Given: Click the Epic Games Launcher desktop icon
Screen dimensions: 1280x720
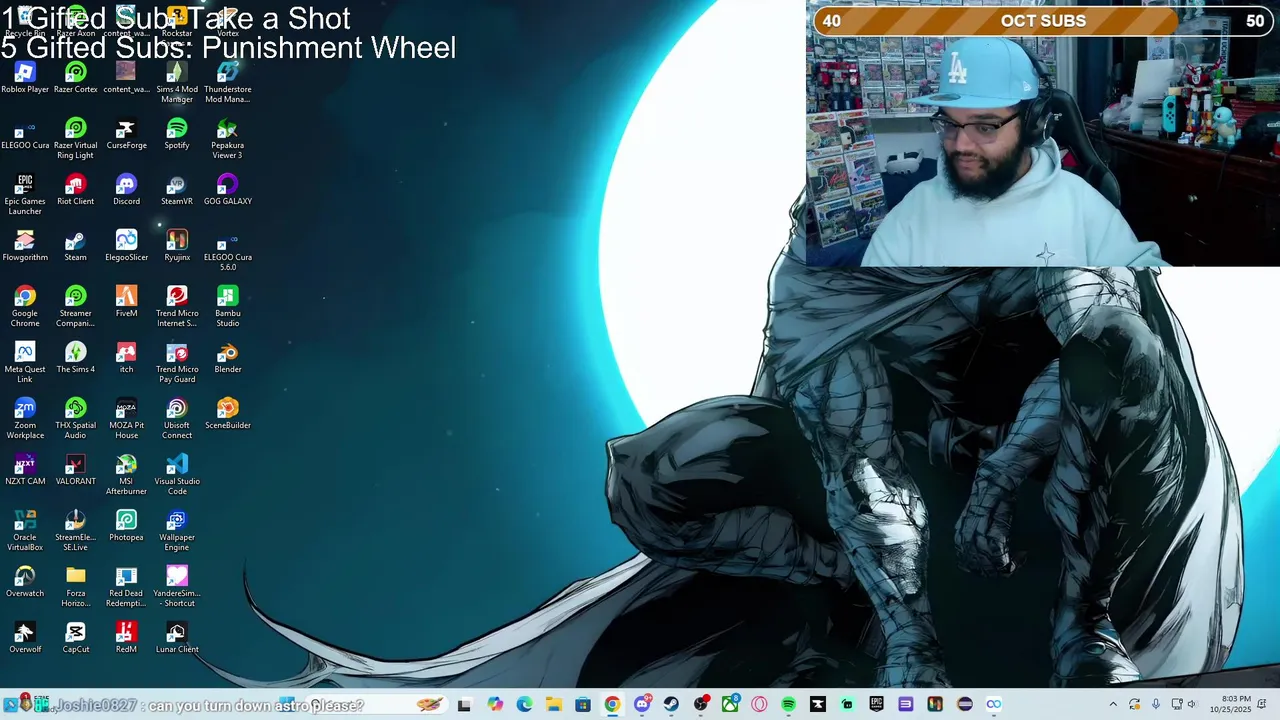Looking at the screenshot, I should tap(25, 195).
